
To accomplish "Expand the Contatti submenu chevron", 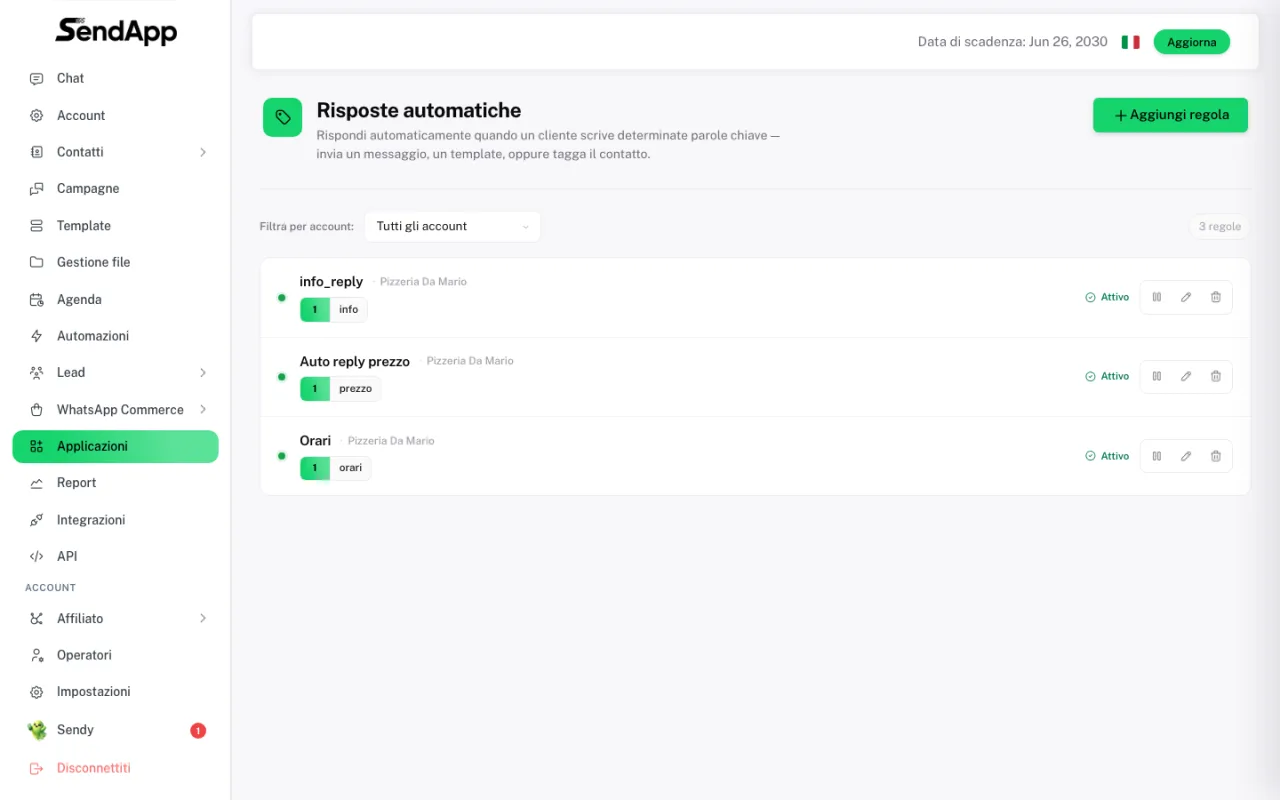I will tap(203, 152).
